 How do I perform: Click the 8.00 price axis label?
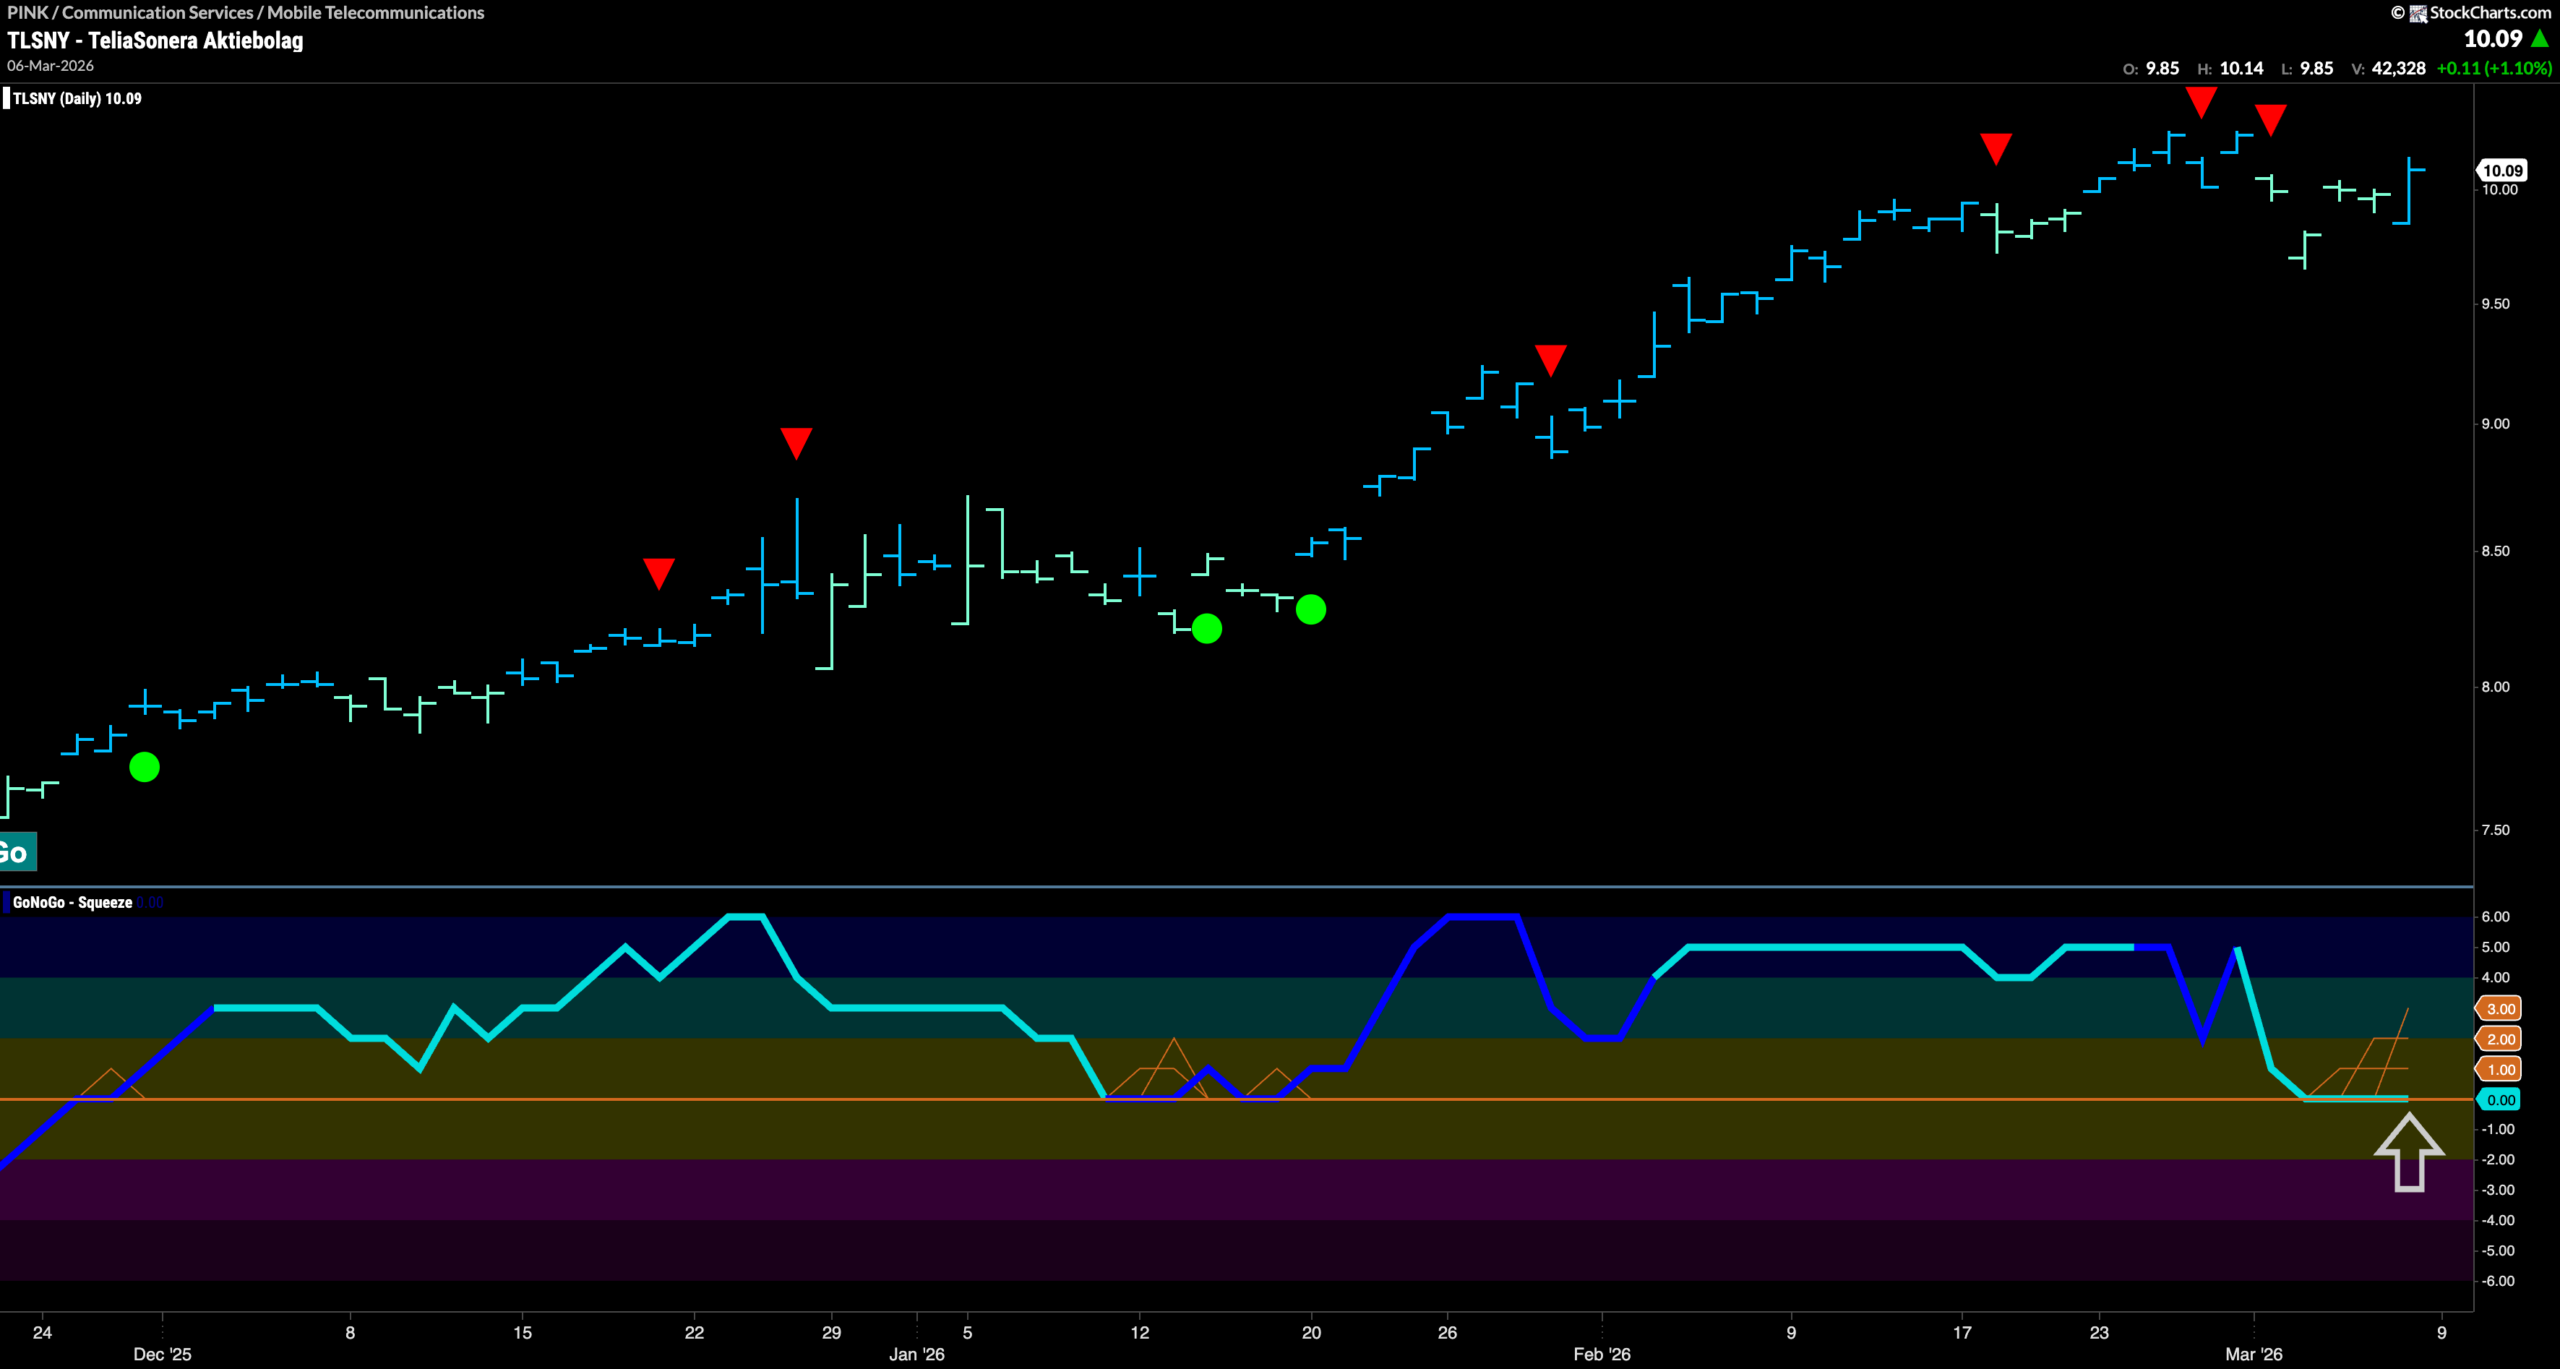[2495, 687]
